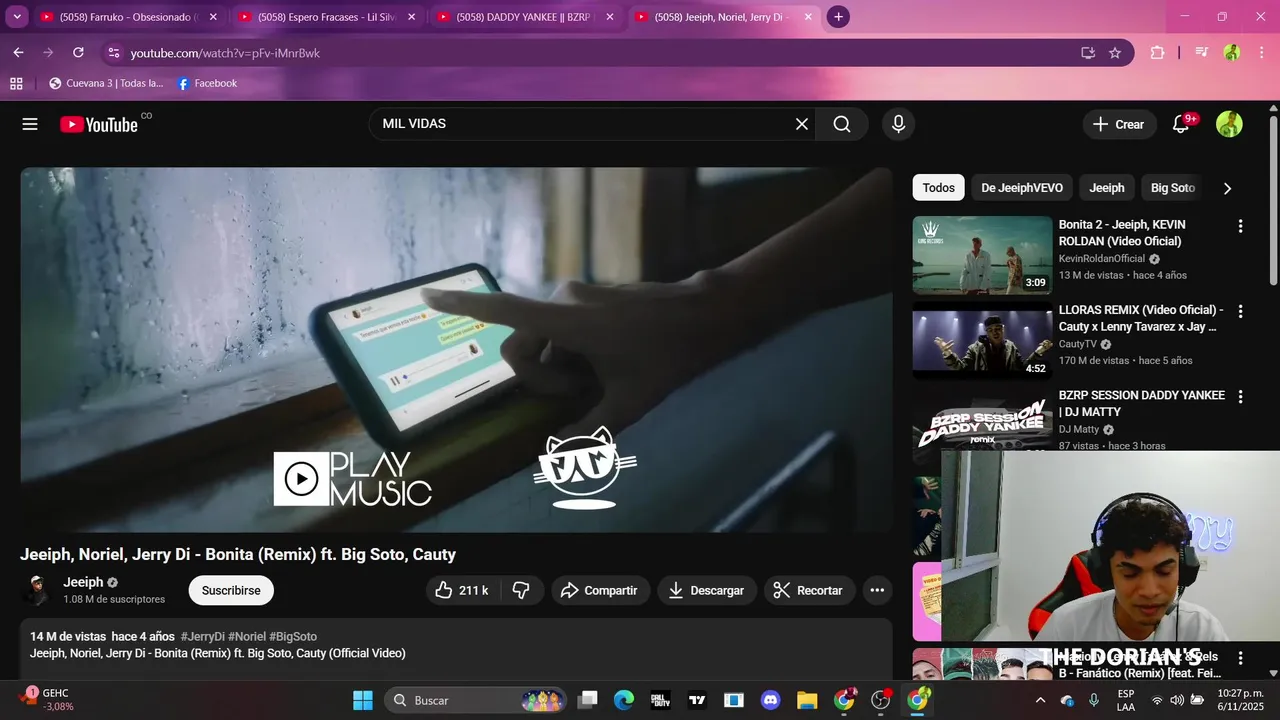The image size is (1280, 720).
Task: Click the Crear create button
Action: click(1119, 124)
